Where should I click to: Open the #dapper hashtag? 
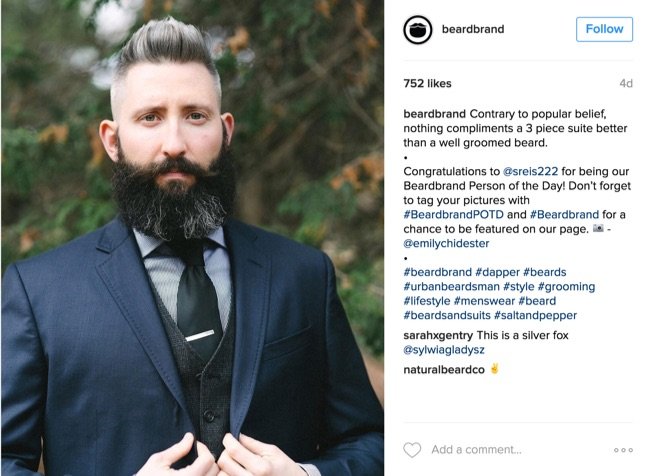point(497,272)
